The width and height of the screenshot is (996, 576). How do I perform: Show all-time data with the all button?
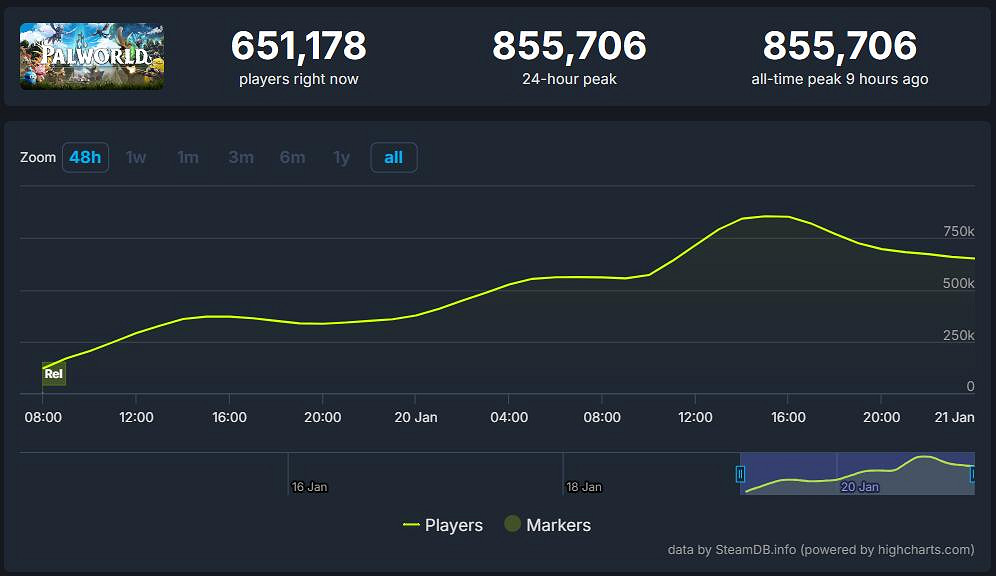(x=393, y=157)
